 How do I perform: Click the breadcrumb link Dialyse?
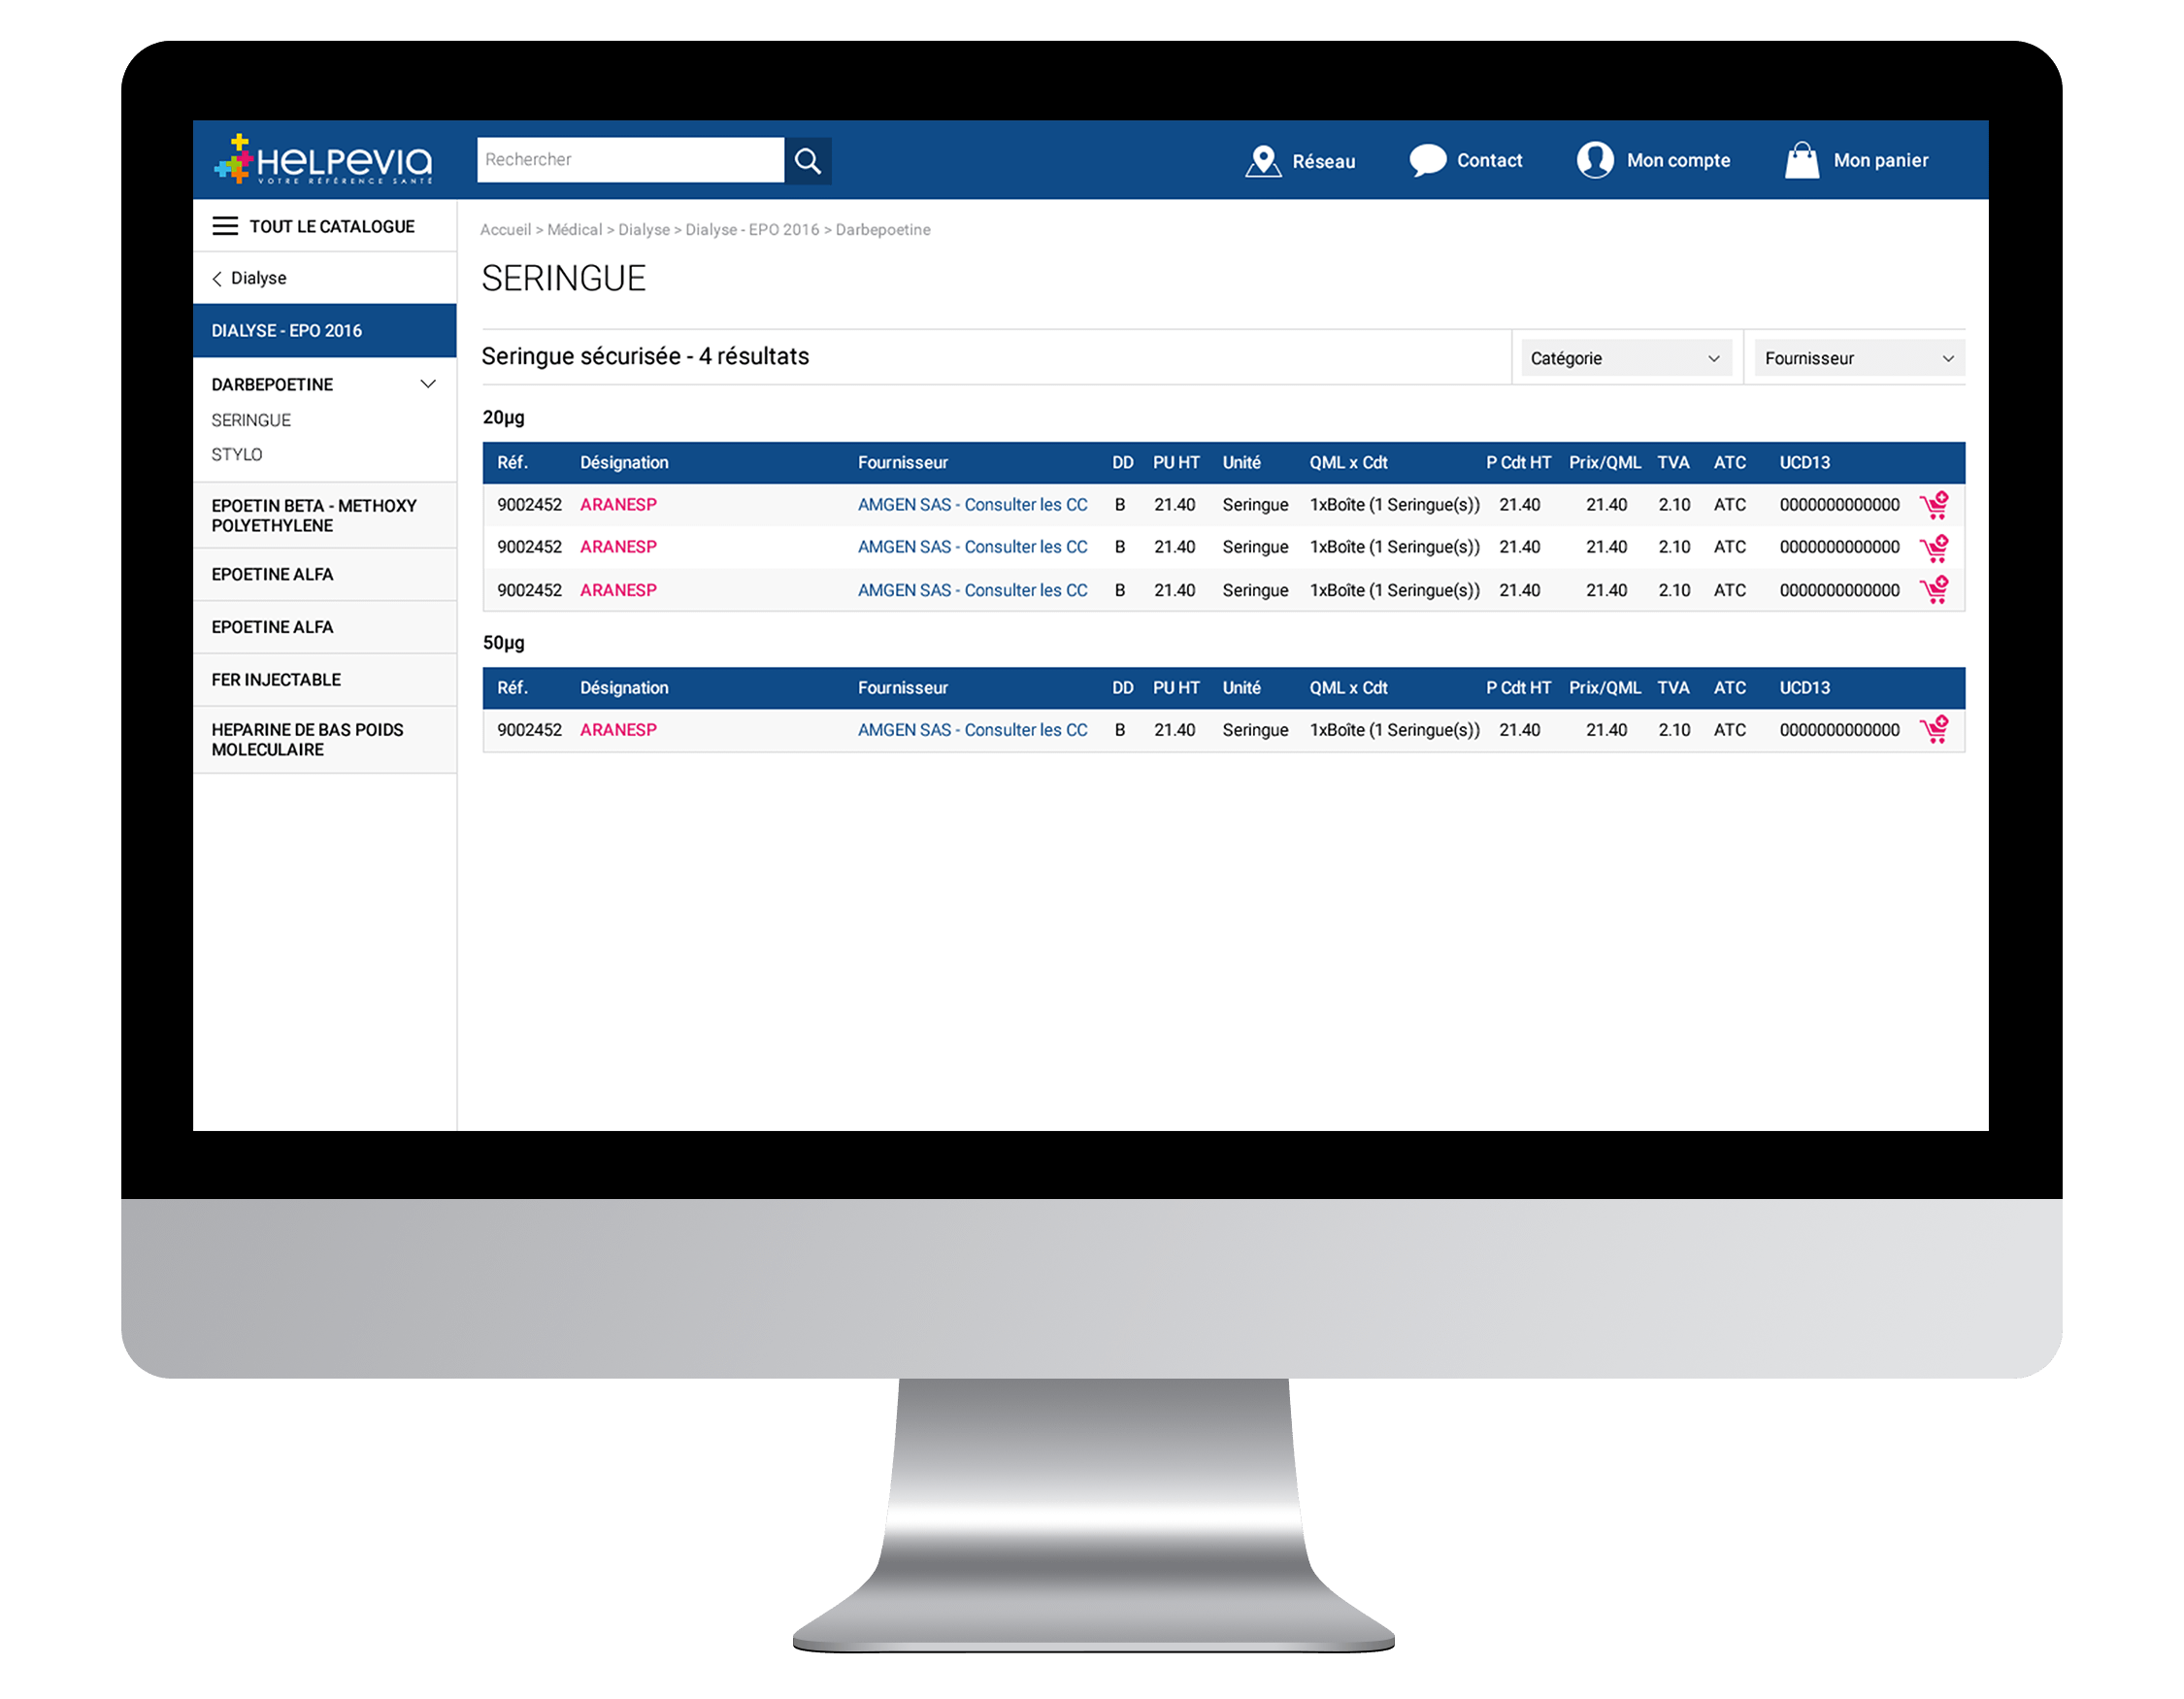[x=643, y=230]
